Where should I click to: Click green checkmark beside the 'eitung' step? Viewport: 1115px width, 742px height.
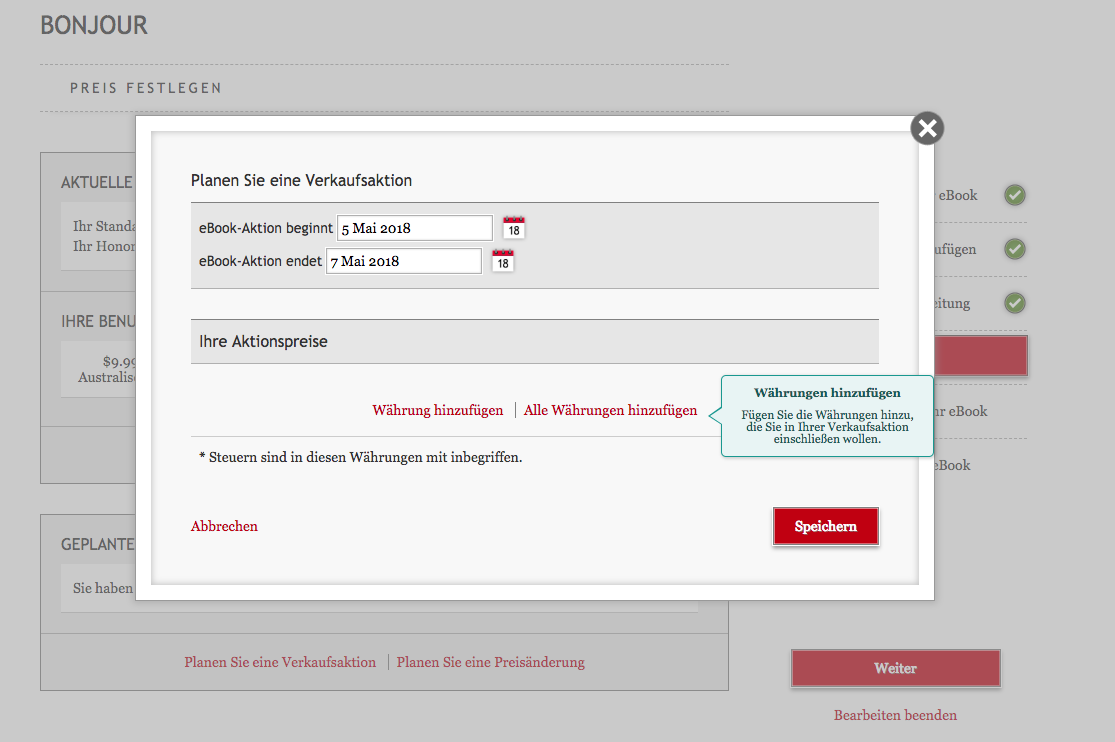pyautogui.click(x=1015, y=303)
